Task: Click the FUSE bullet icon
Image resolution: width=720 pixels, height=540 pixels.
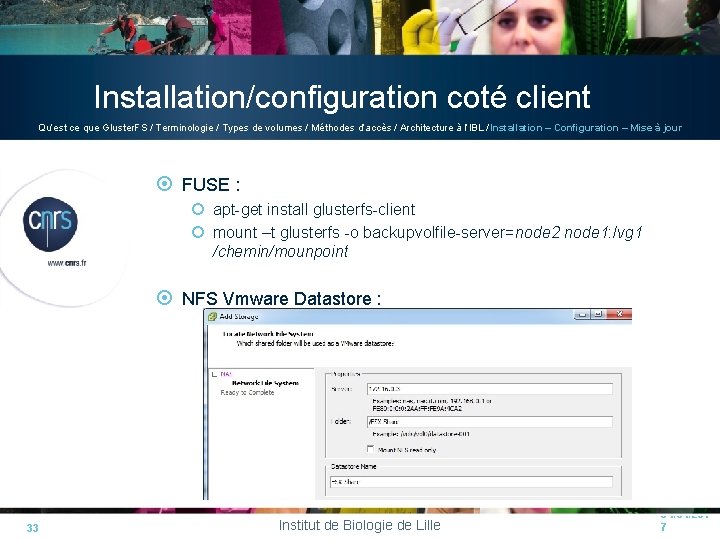Action: [164, 184]
